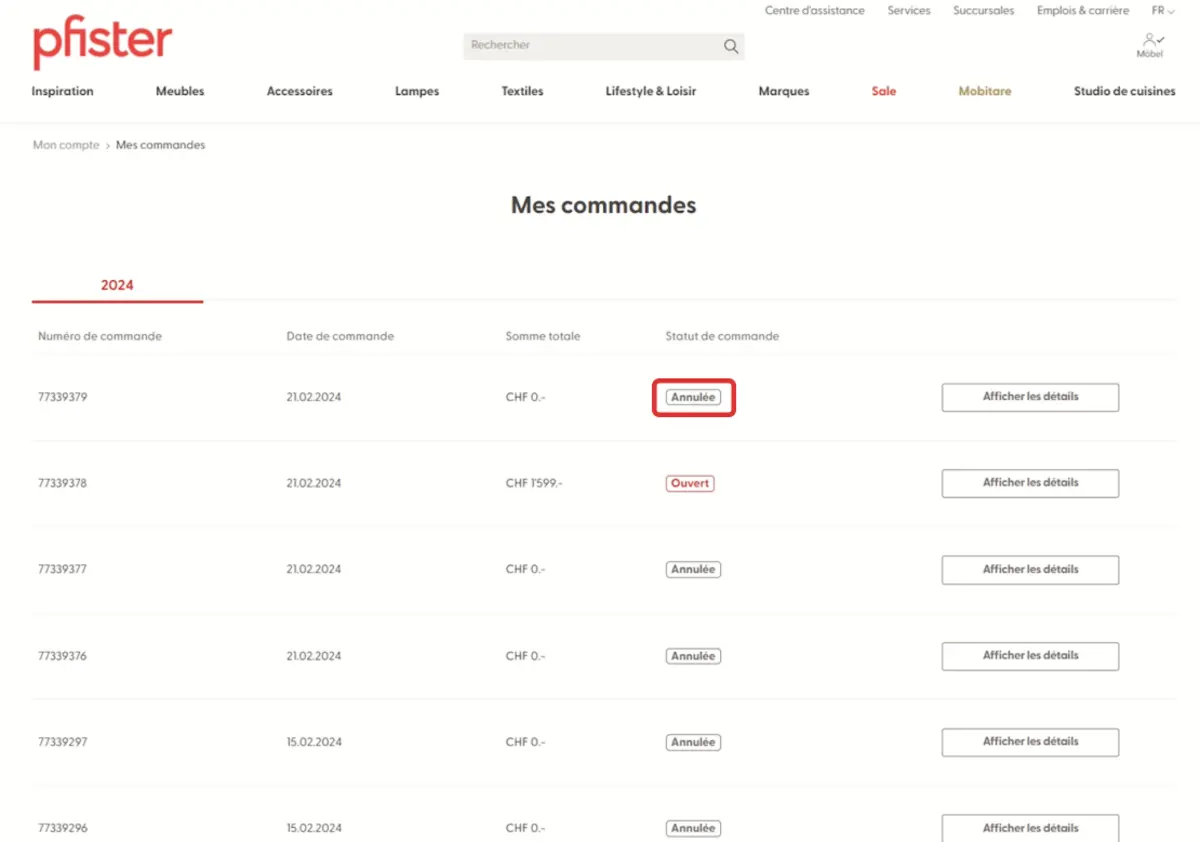
Task: Click Mon compte breadcrumb link
Action: 66,145
